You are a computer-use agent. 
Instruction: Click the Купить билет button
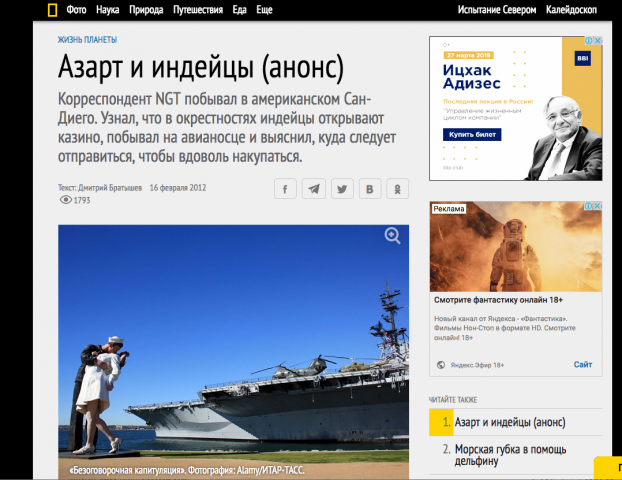pyautogui.click(x=472, y=134)
